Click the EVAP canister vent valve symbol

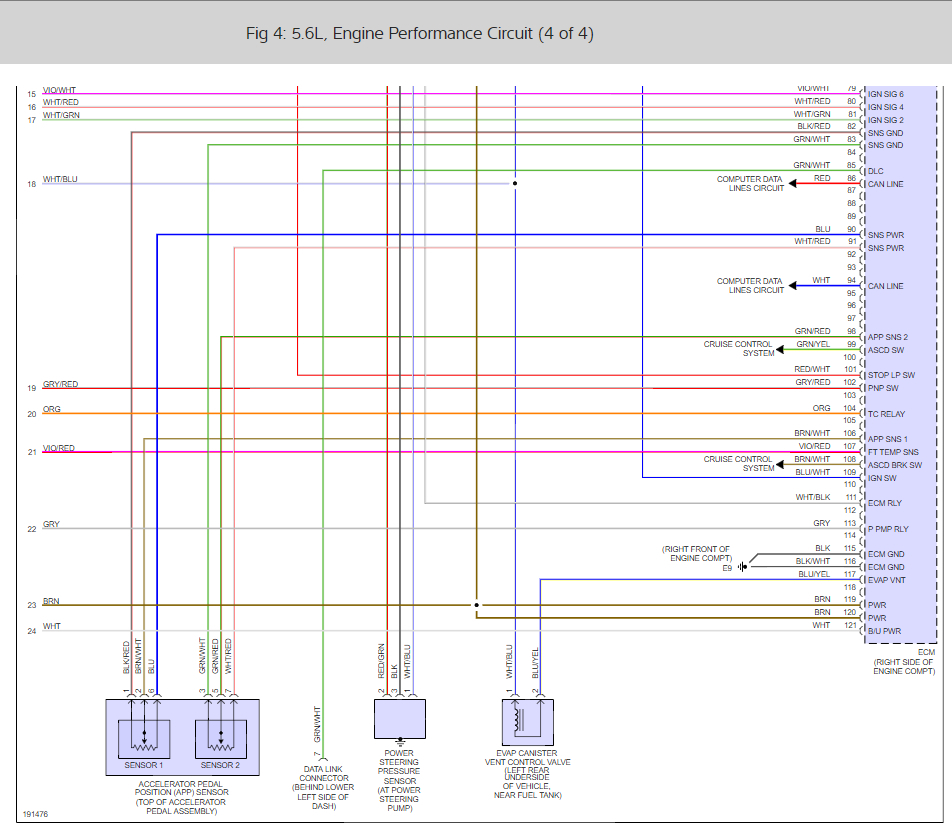(528, 722)
